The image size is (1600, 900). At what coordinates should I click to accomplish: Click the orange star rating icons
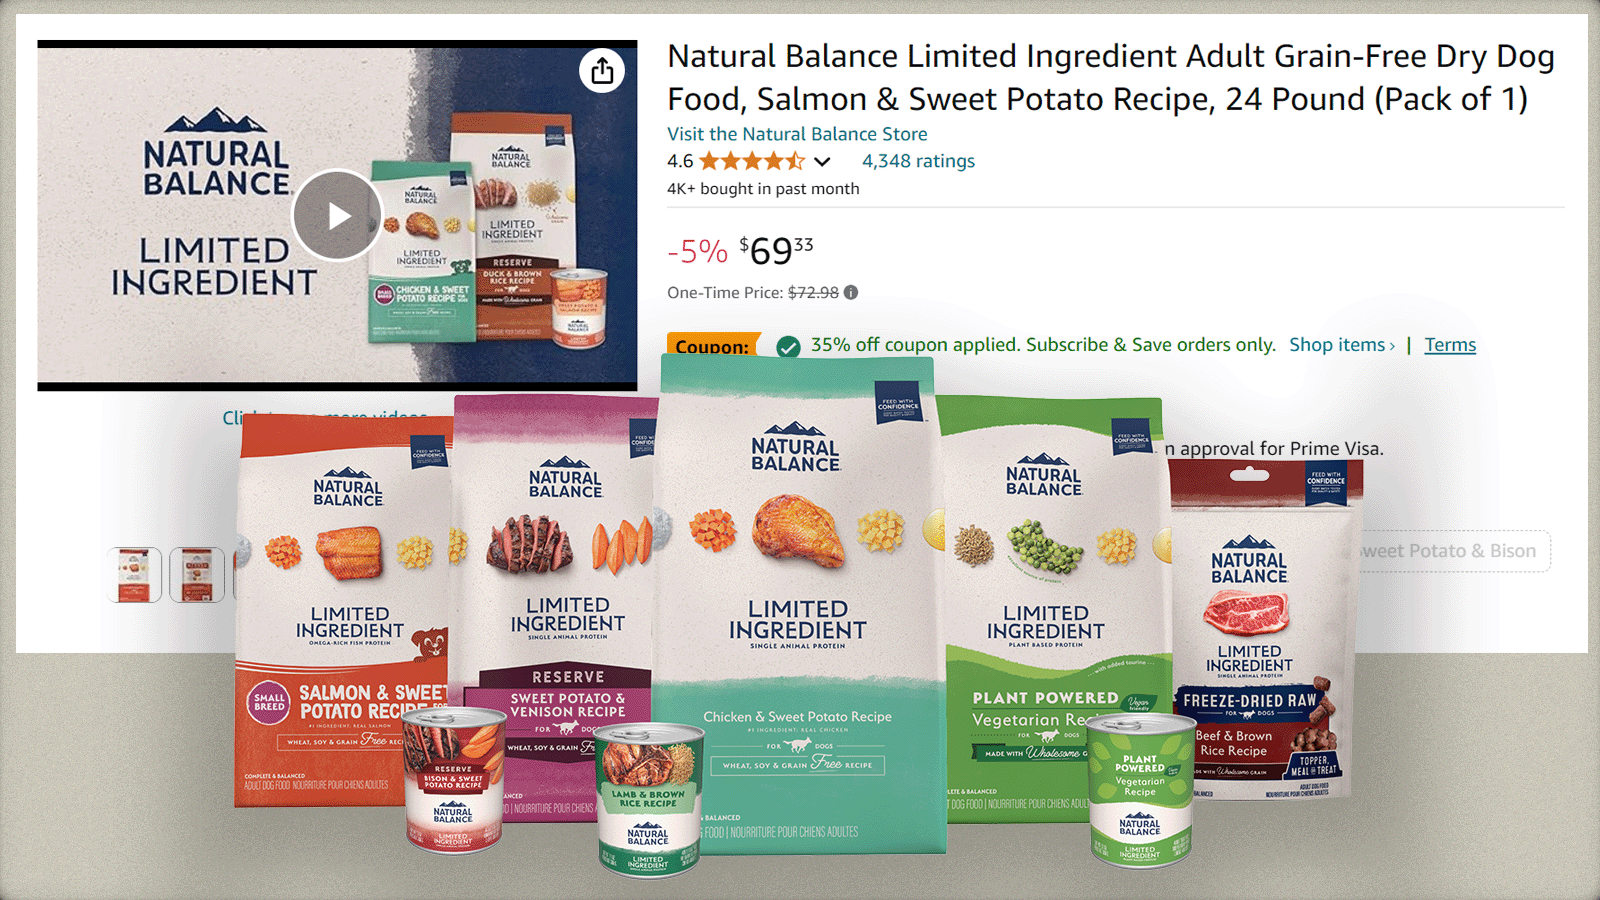pos(752,161)
